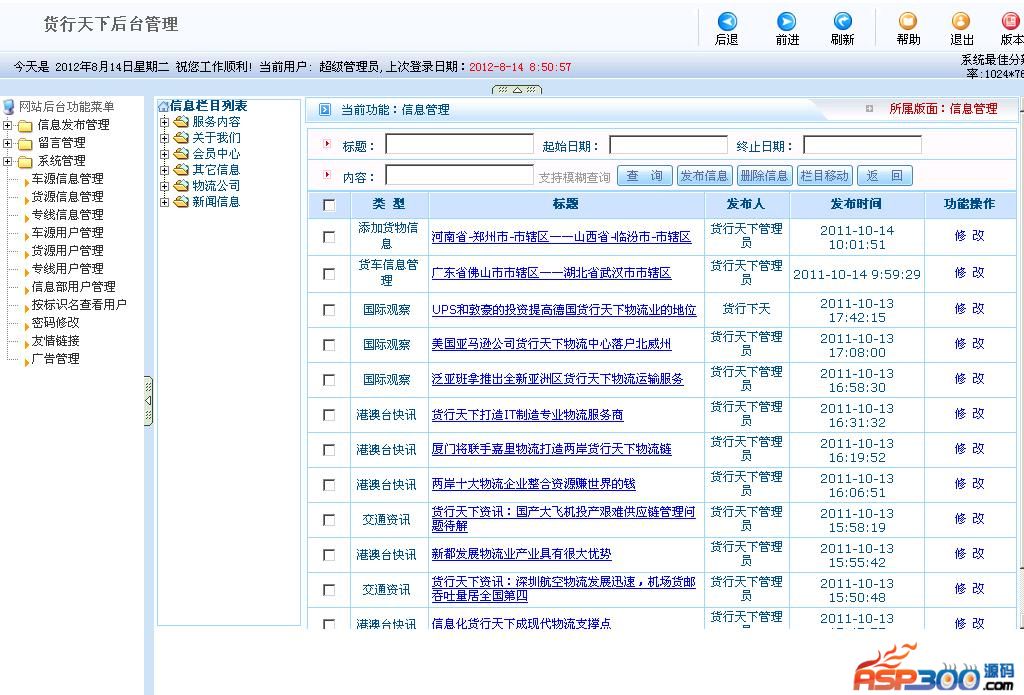Open the 帮助 (help) icon
Screen dimensions: 1024x695
(x=908, y=21)
